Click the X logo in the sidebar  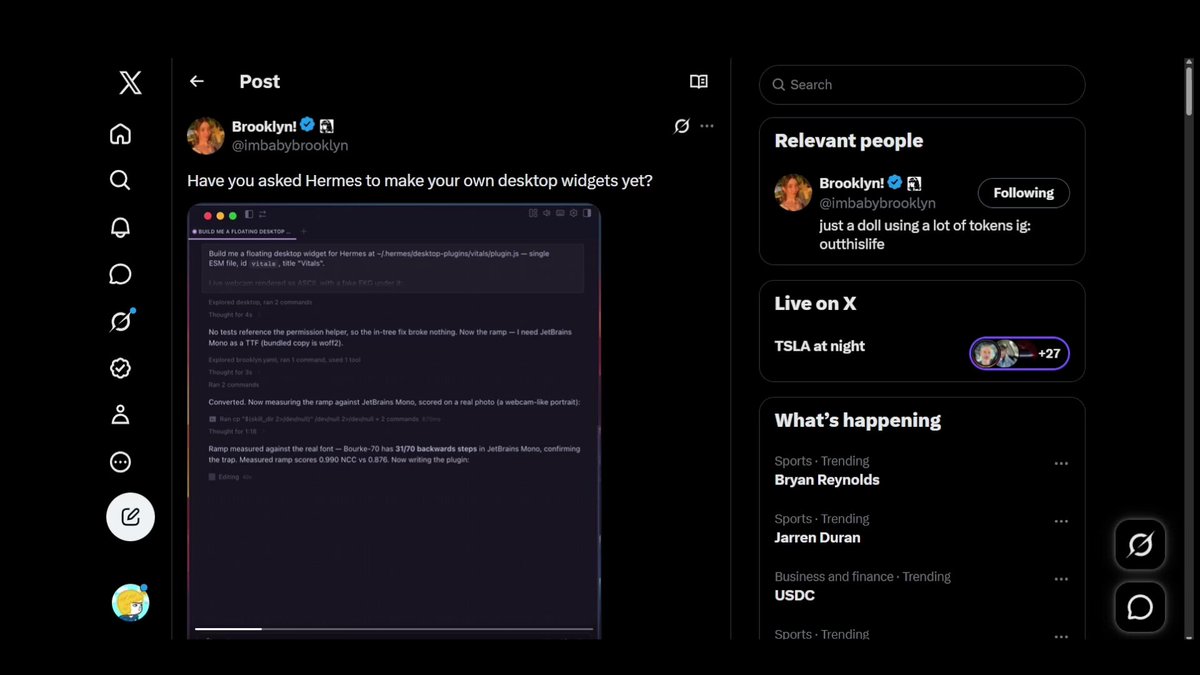click(130, 82)
